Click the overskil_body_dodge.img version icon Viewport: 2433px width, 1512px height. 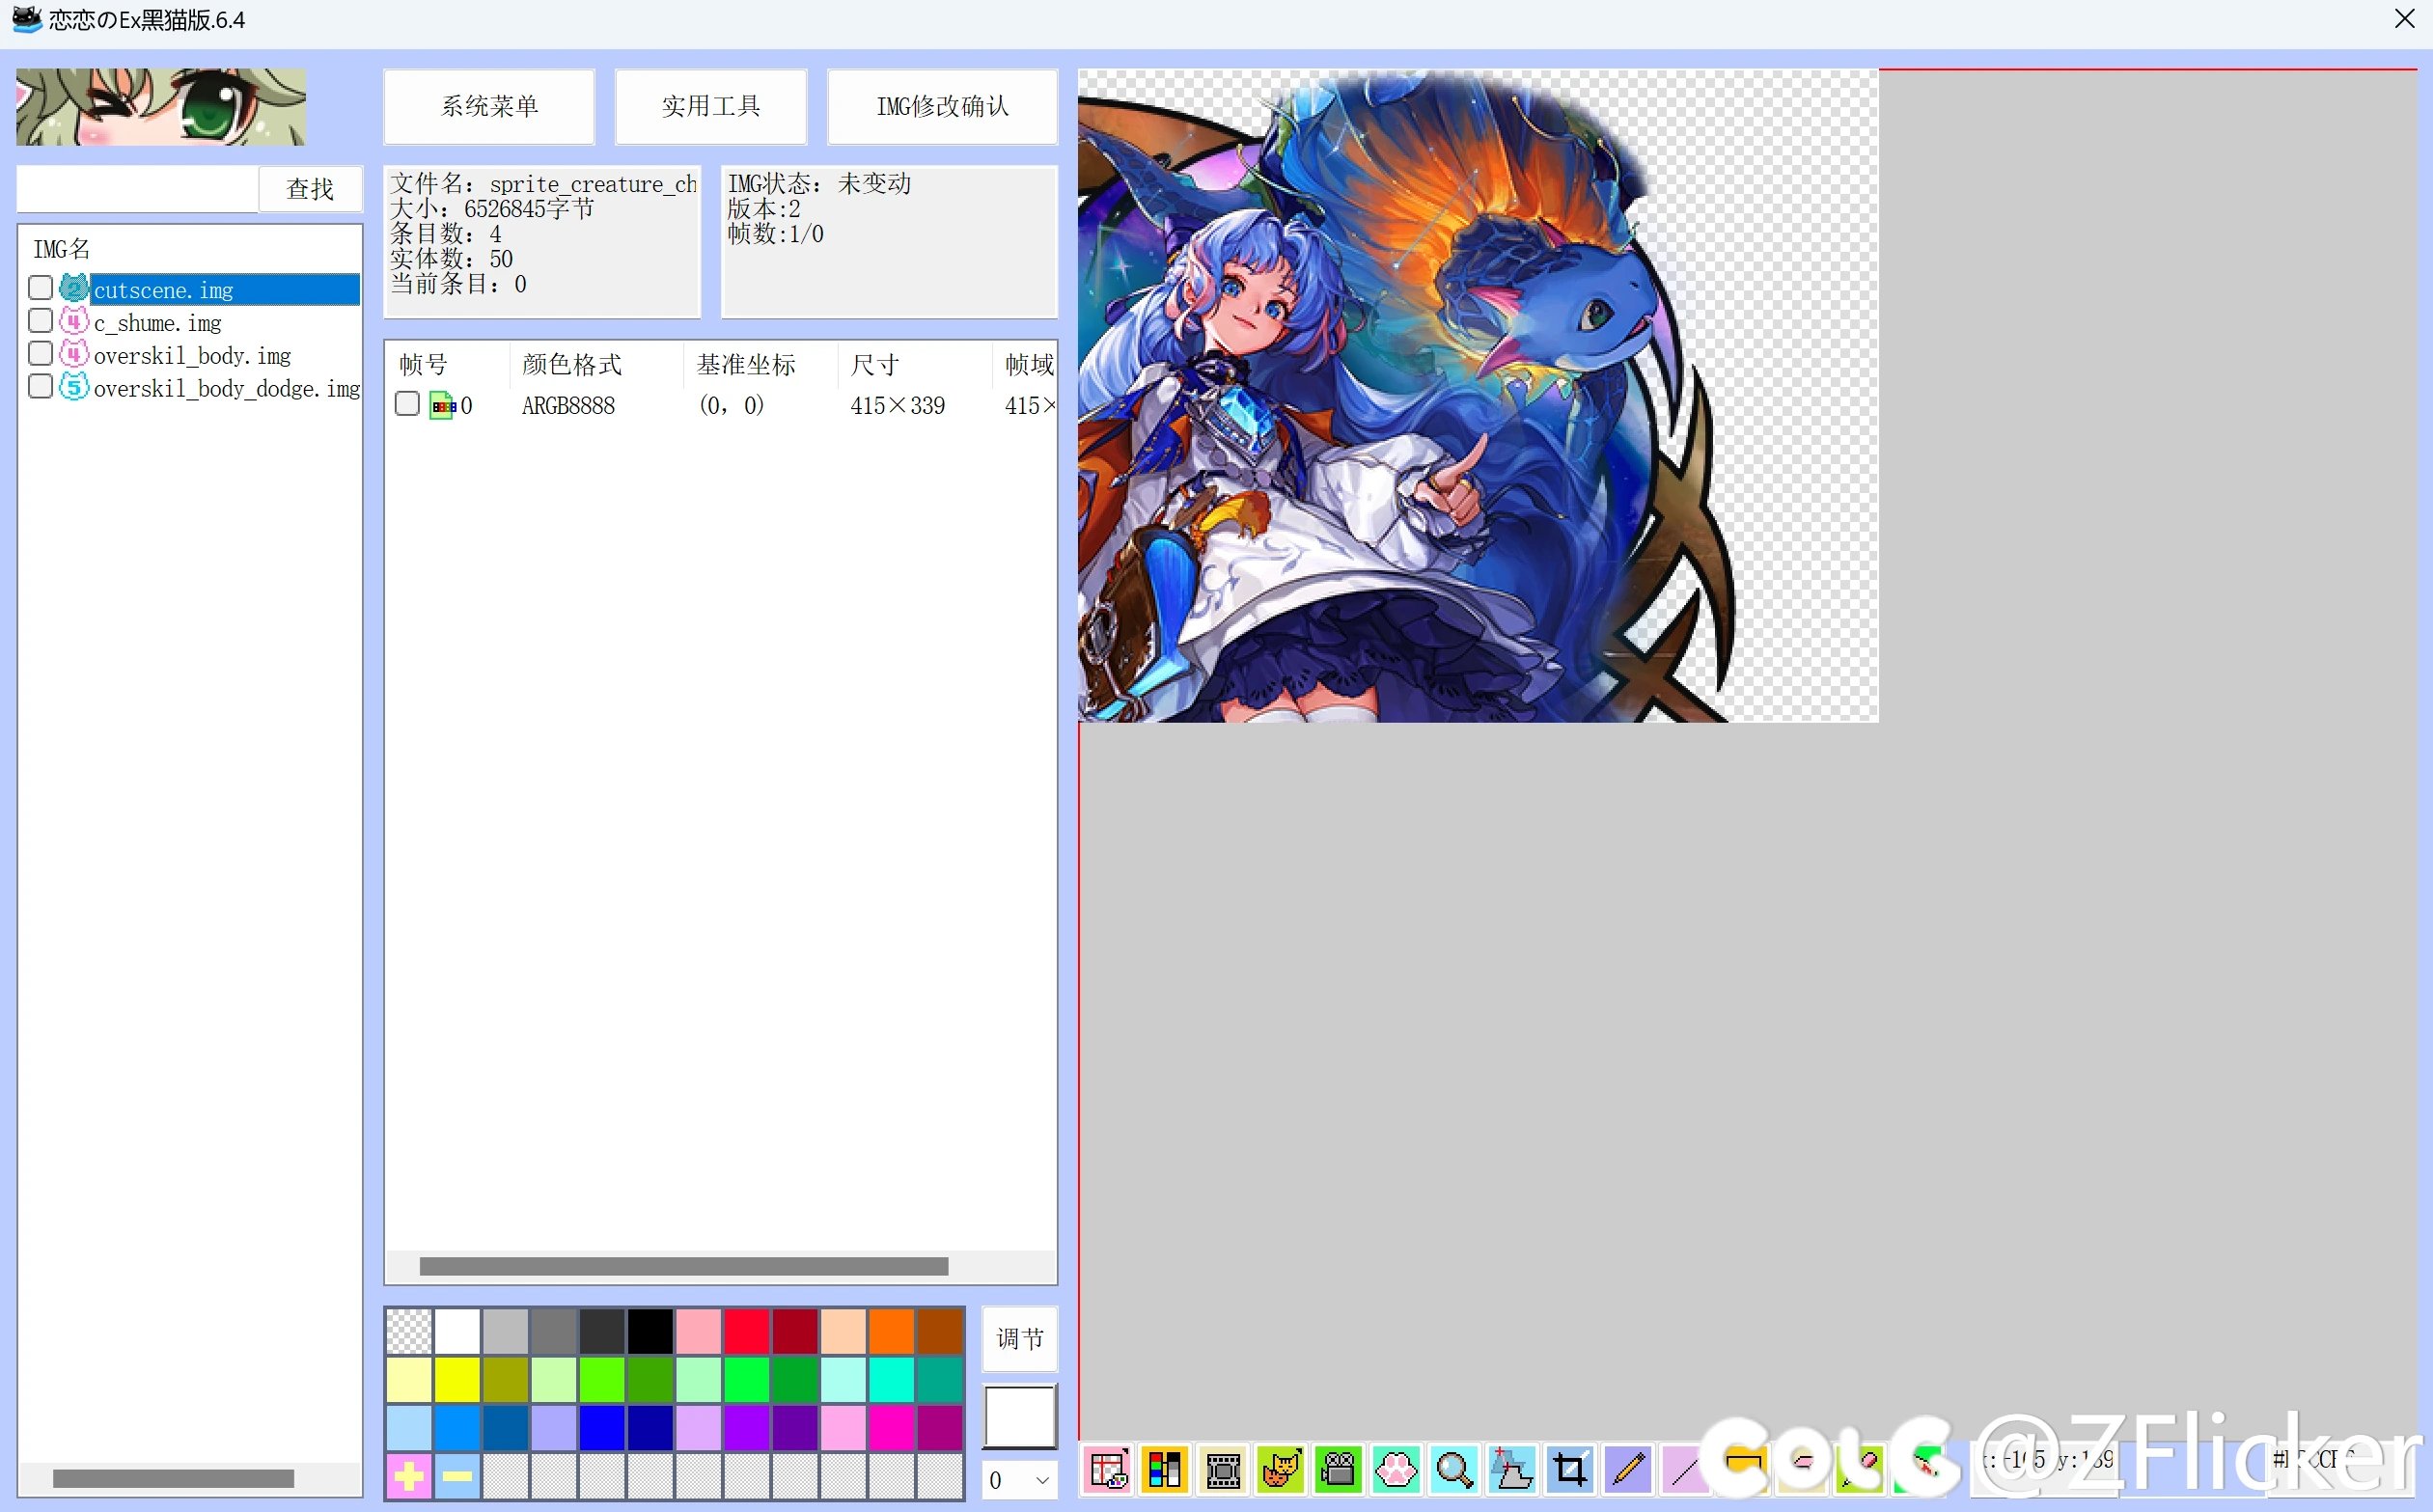(74, 388)
